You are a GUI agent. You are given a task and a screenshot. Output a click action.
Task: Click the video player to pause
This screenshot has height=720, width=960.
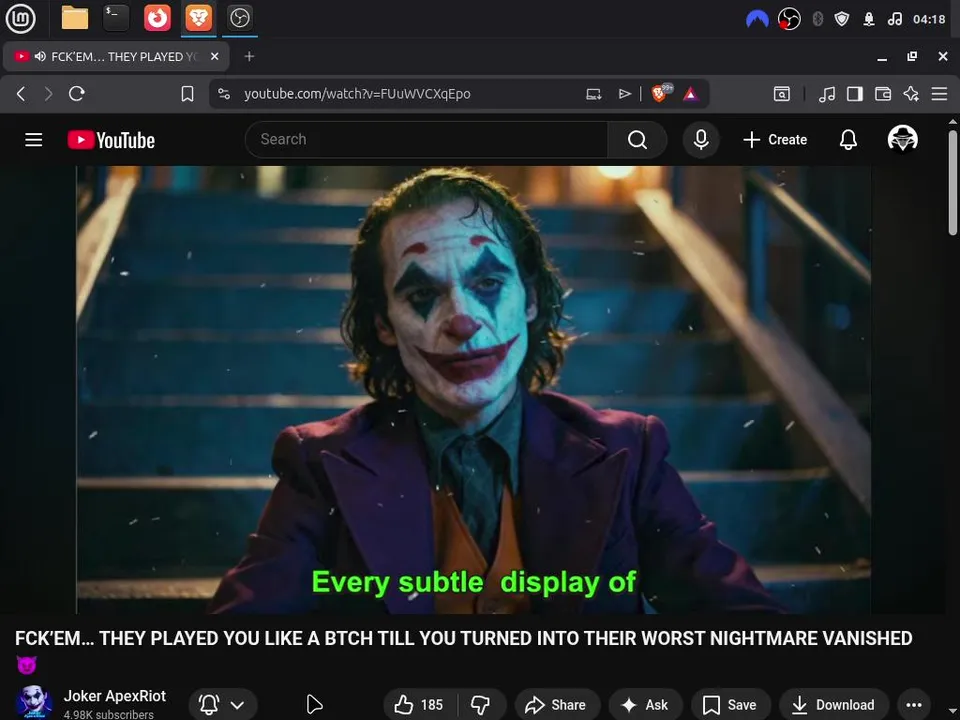(x=474, y=389)
